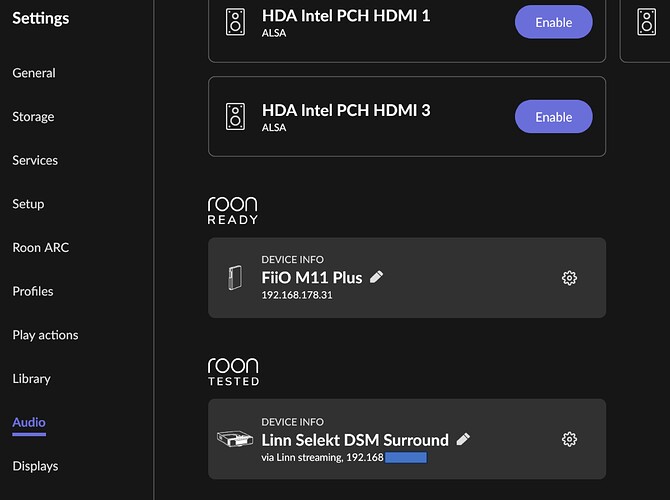This screenshot has width=670, height=500.
Task: Open settings gear for Linn Selekt DSM Surround
Action: click(x=569, y=439)
